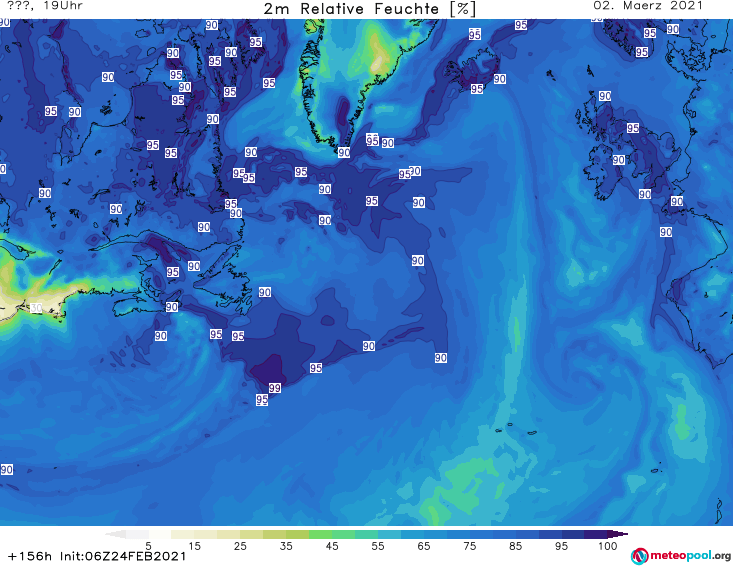
Task: Click the '5' value on the color scale
Action: [x=148, y=545]
